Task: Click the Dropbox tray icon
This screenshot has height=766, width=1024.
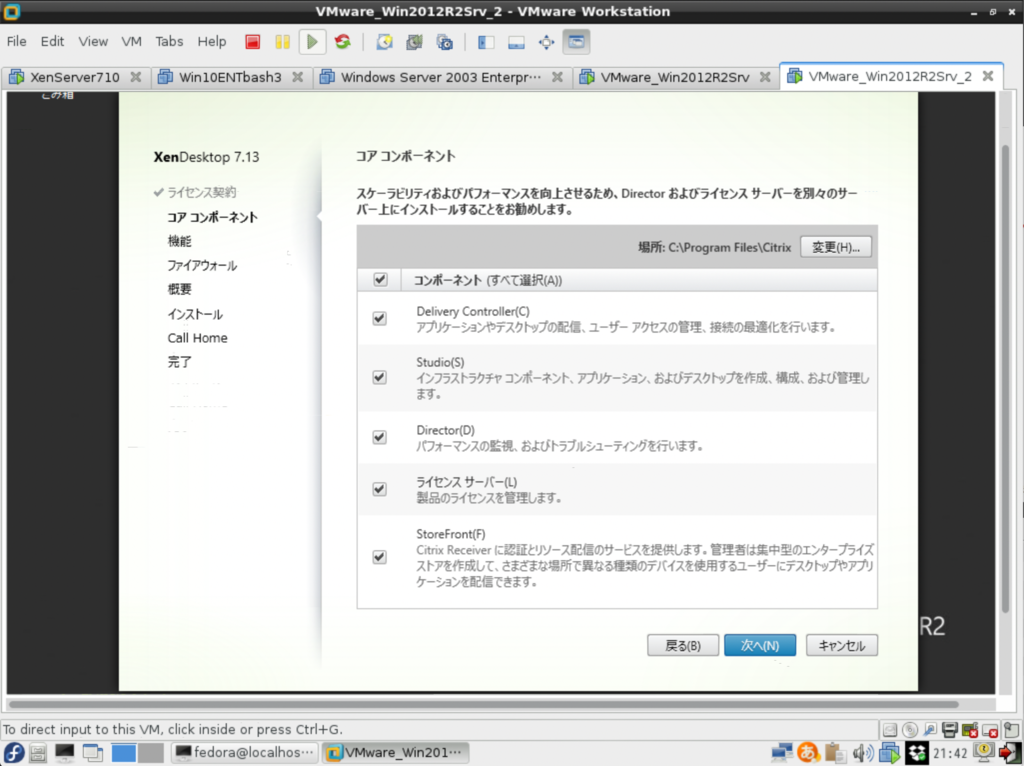Action: coord(916,753)
